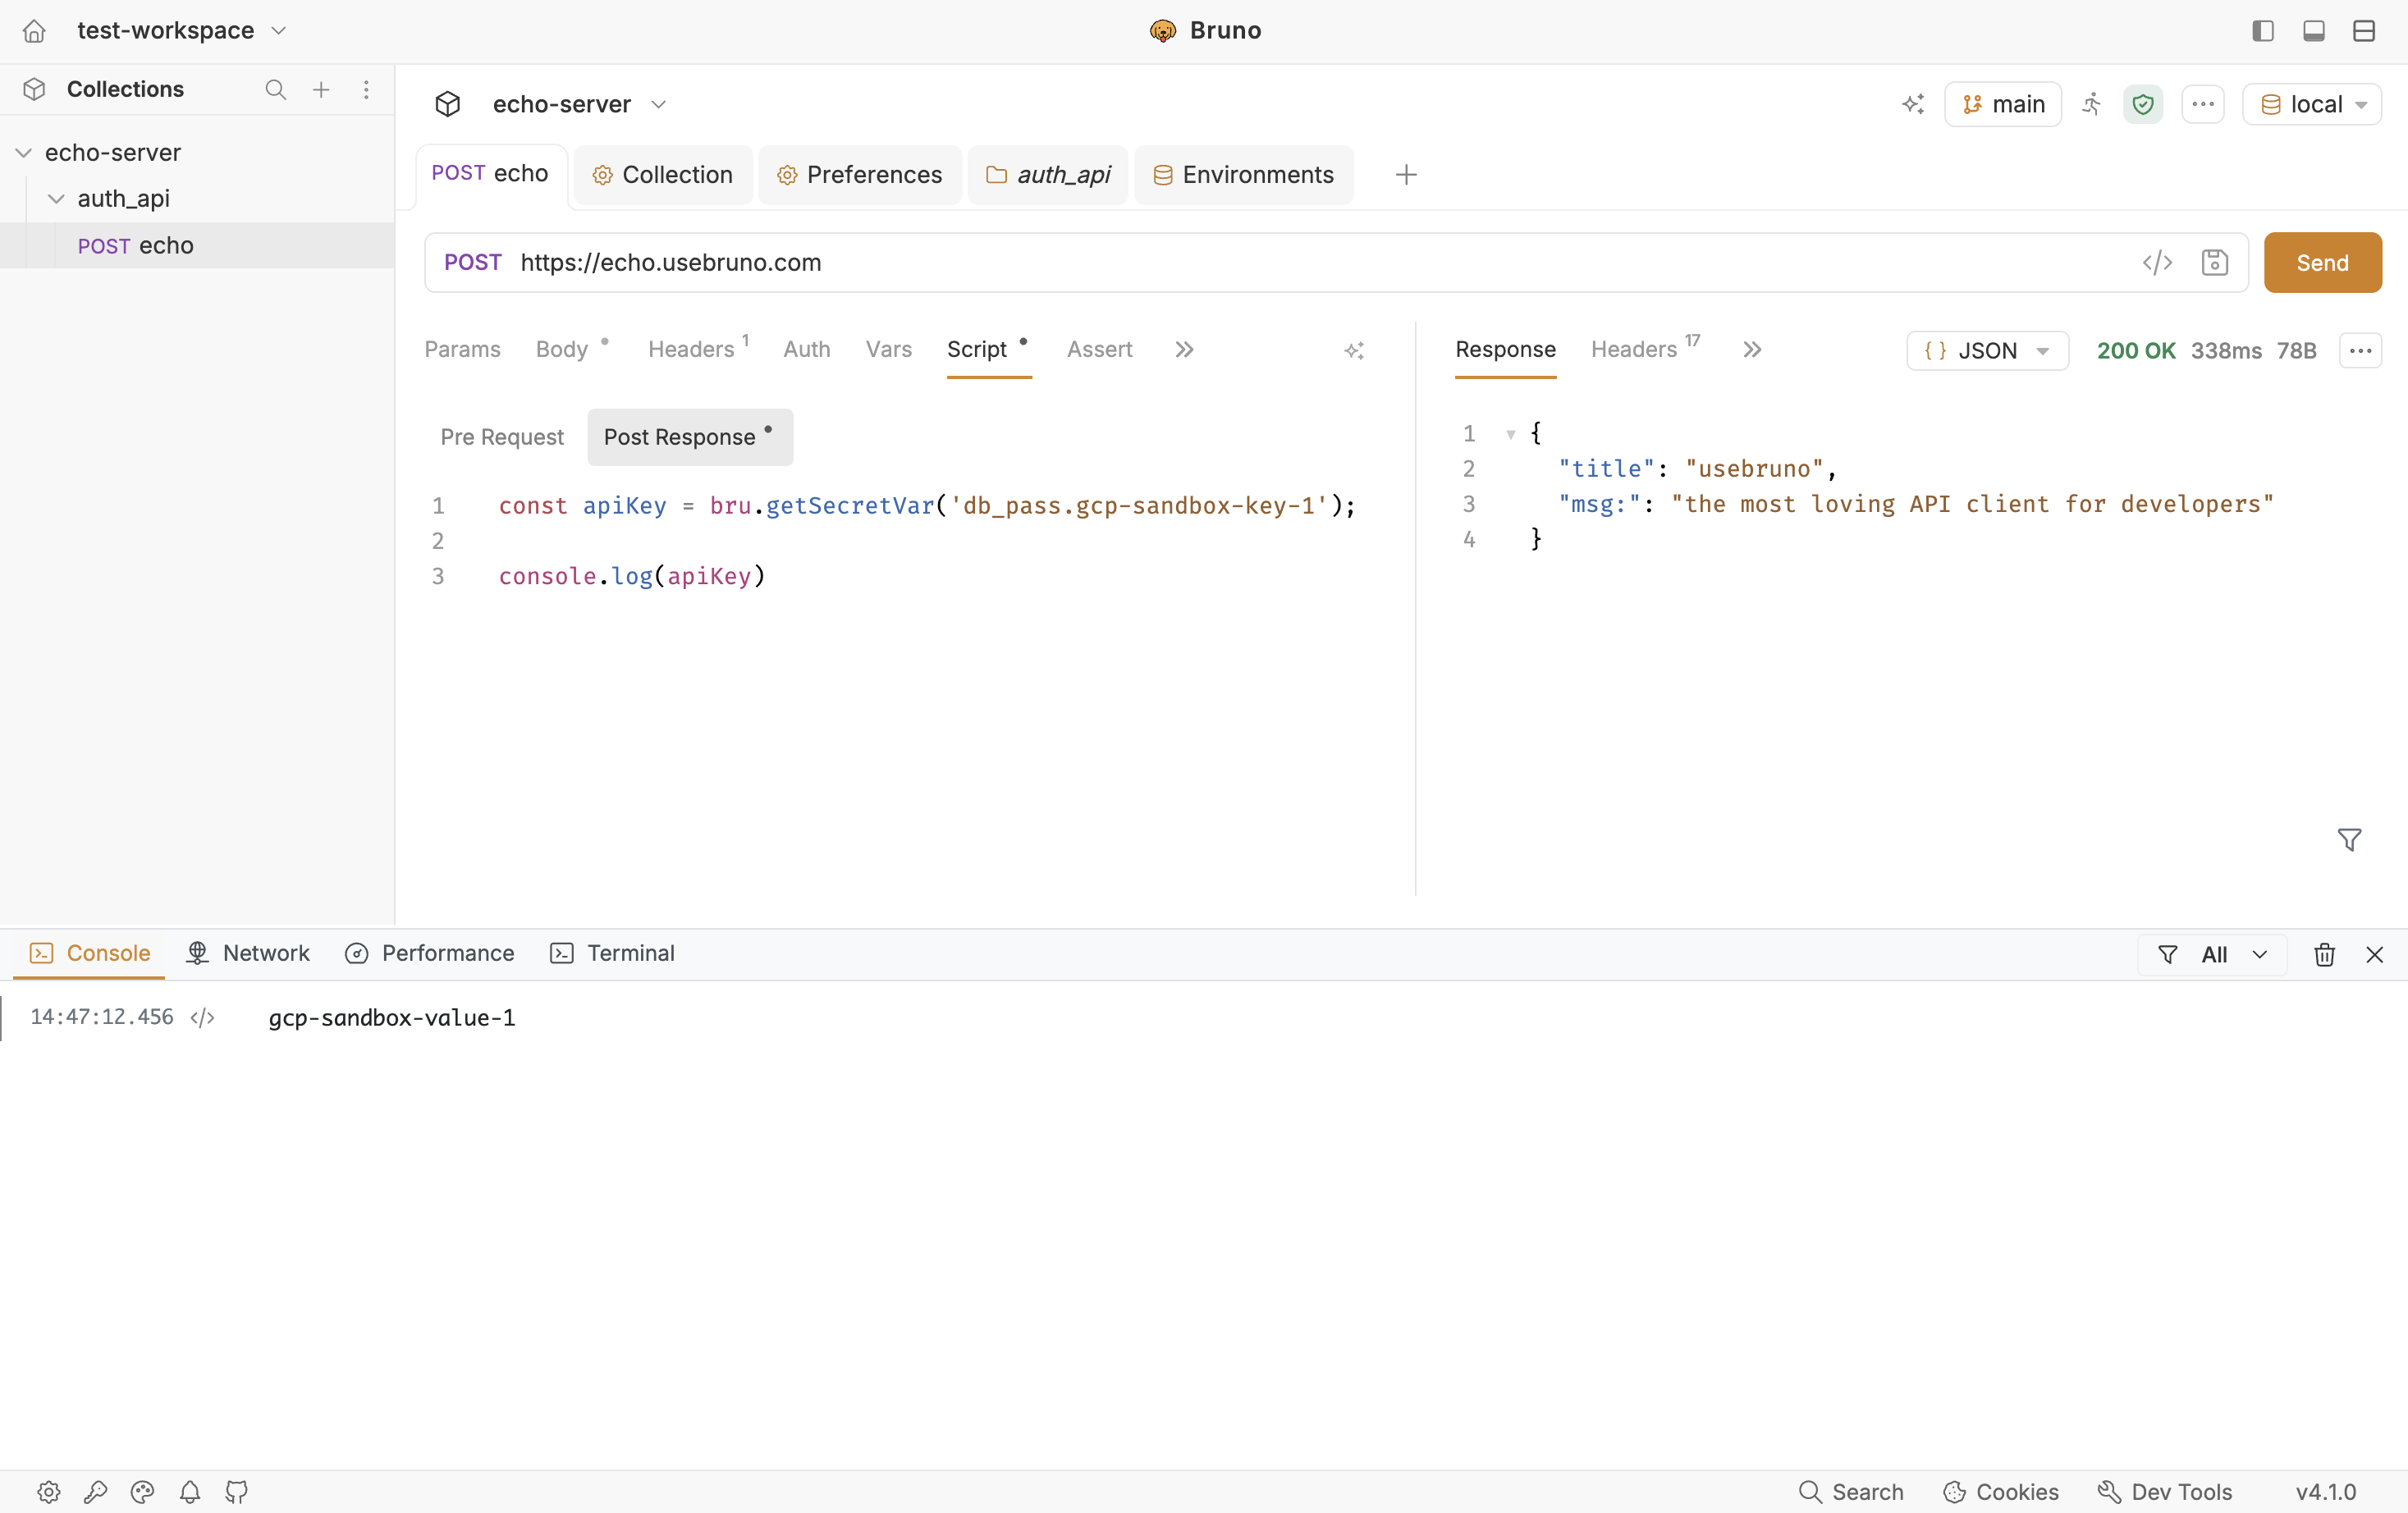The height and width of the screenshot is (1513, 2408).
Task: Open Dev Tools from the status bar
Action: click(2165, 1492)
